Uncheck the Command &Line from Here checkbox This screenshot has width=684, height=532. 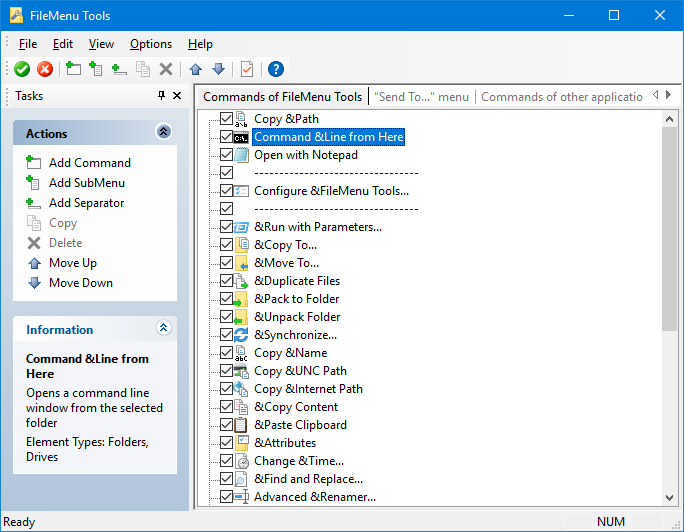pos(226,137)
